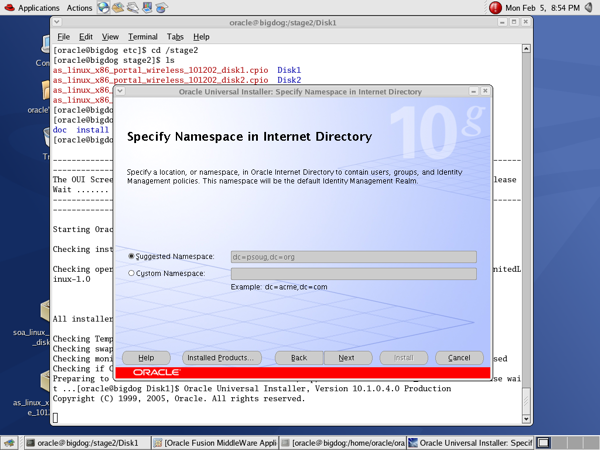This screenshot has width=600, height=450.
Task: Open the terminal Help menu
Action: tap(201, 37)
